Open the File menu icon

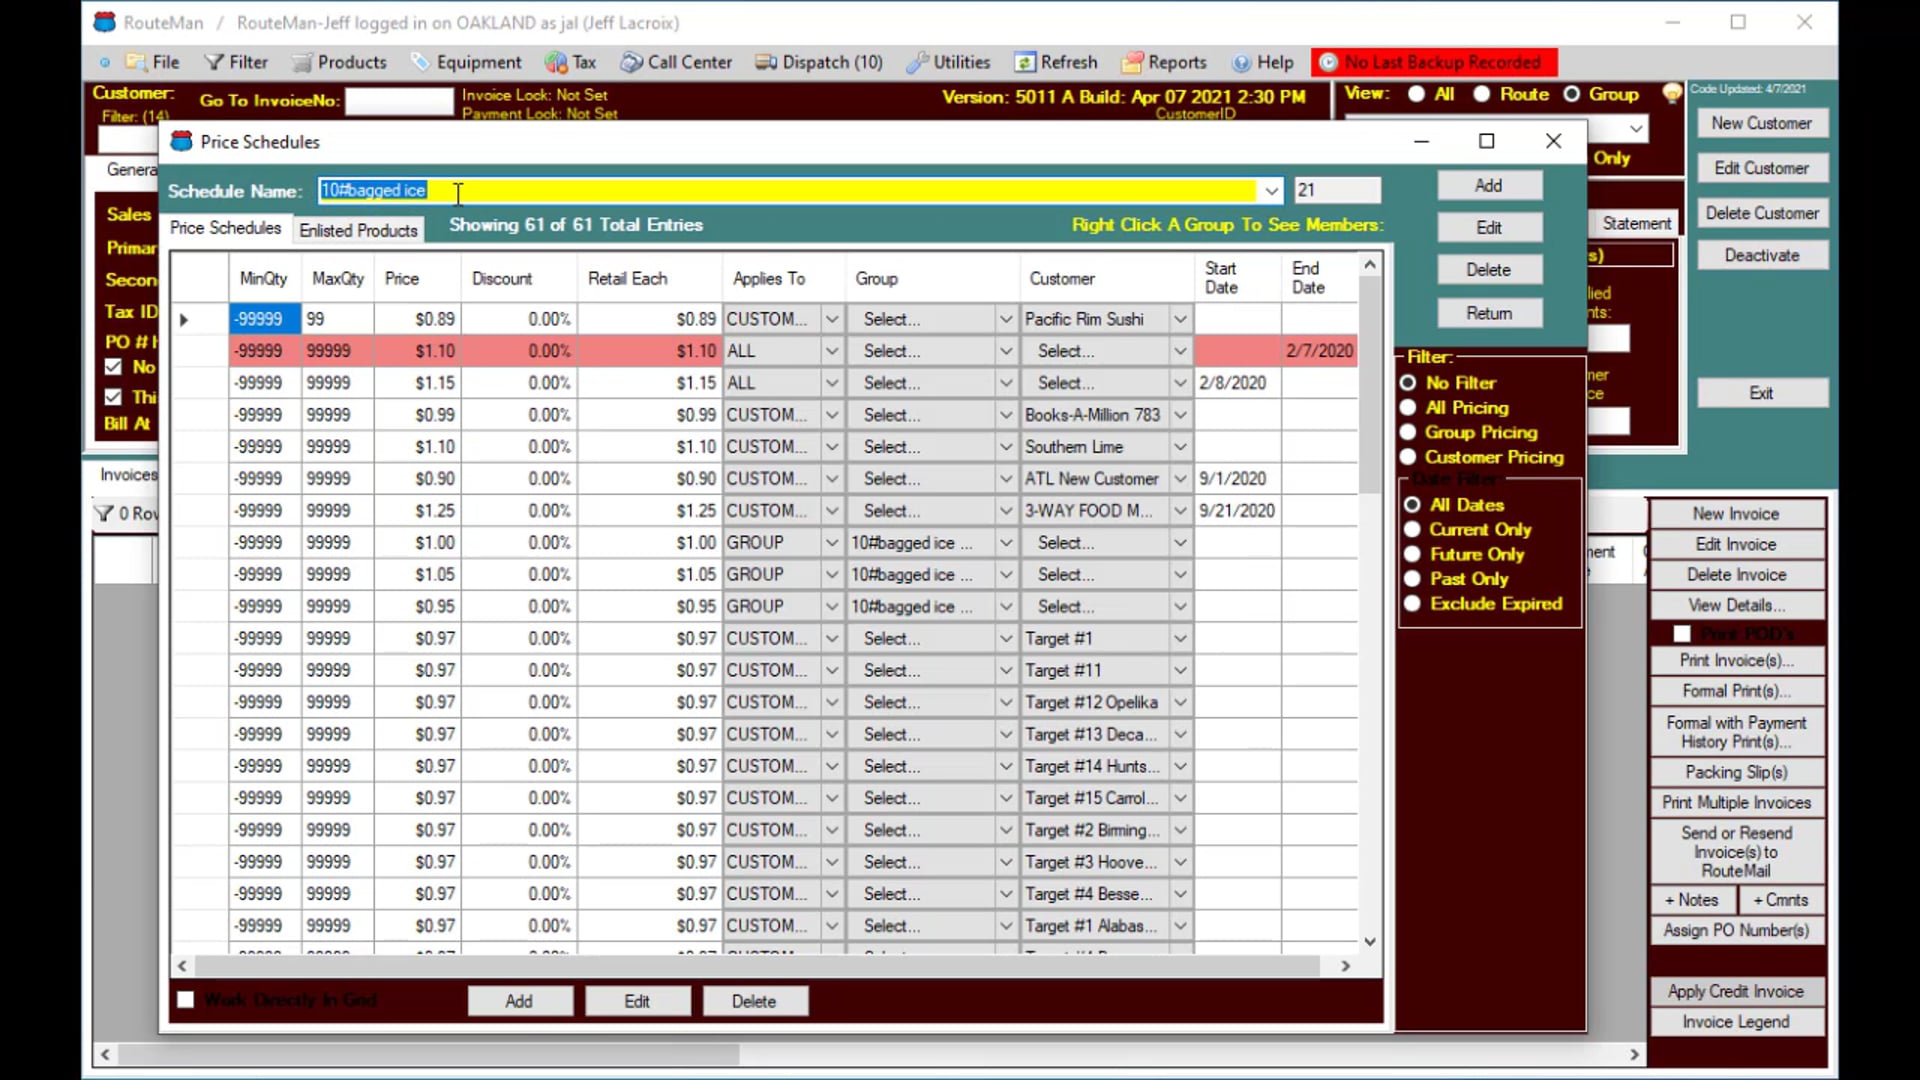136,62
